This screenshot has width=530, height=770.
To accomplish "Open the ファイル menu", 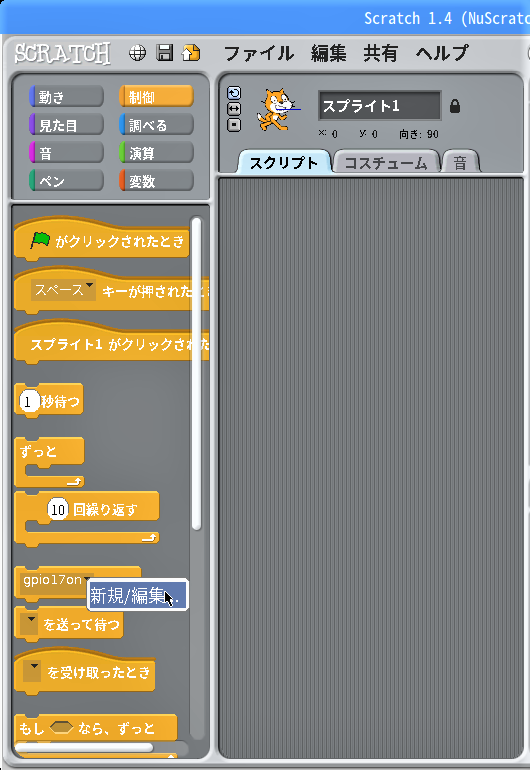I will [259, 53].
